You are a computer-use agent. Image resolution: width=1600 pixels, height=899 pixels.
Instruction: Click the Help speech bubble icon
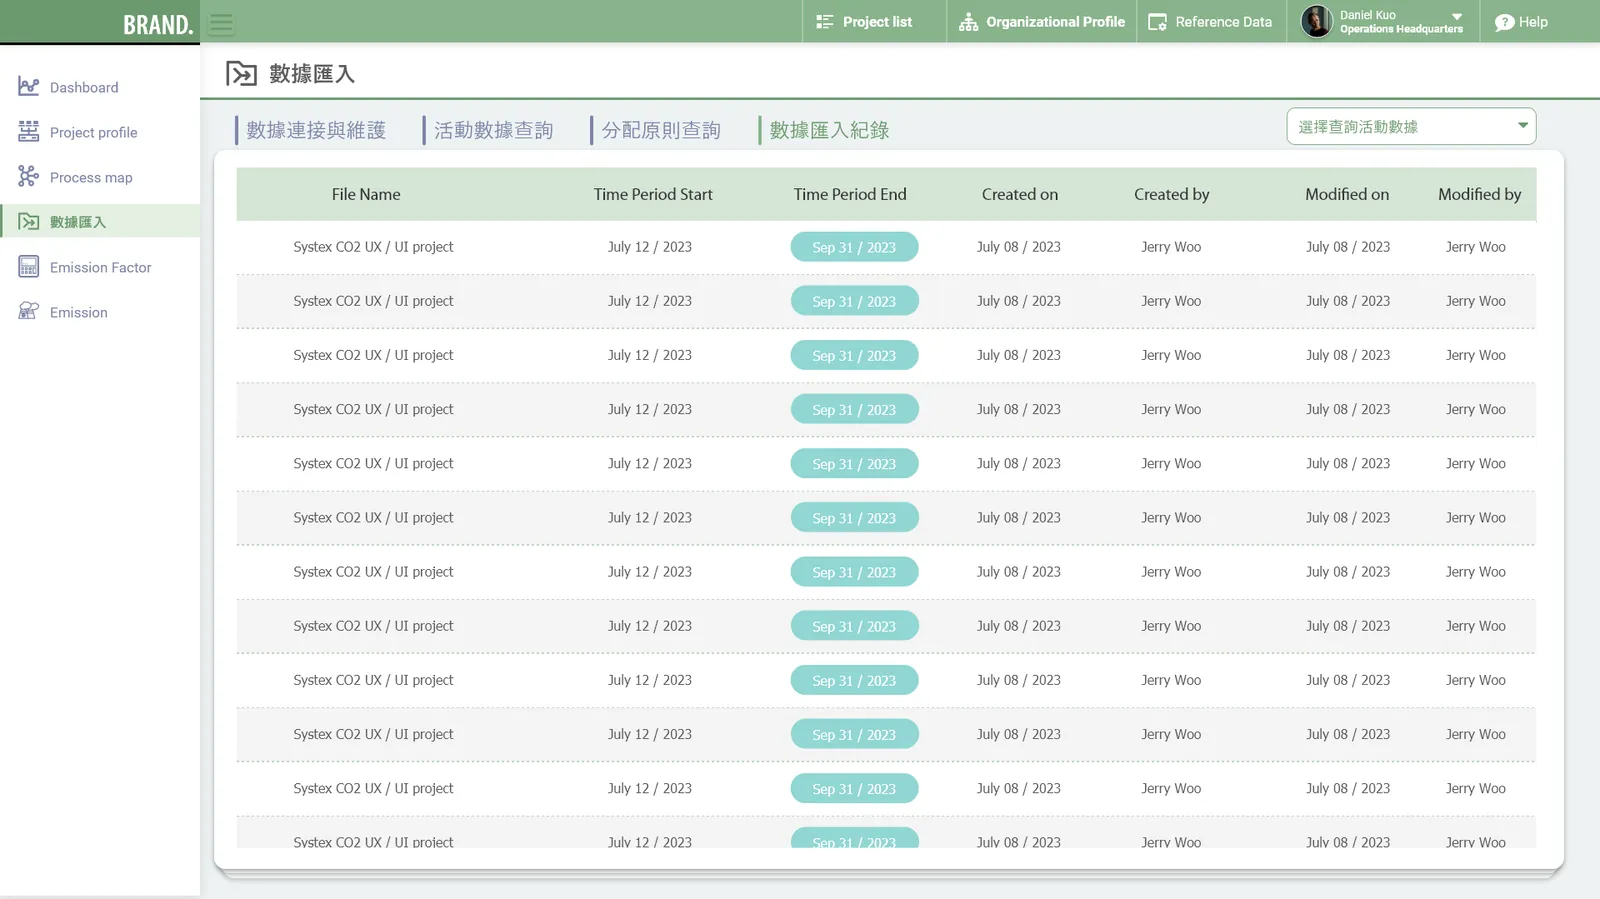coord(1504,22)
